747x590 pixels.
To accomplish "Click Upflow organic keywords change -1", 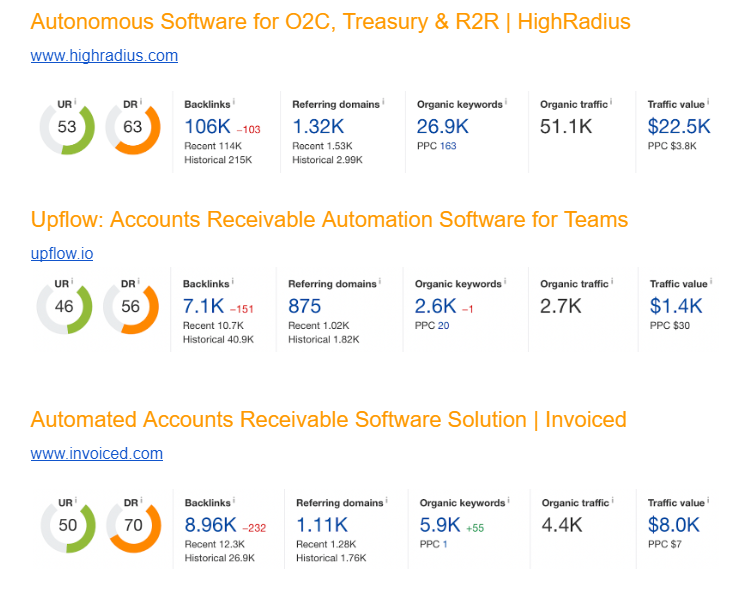I will point(468,309).
